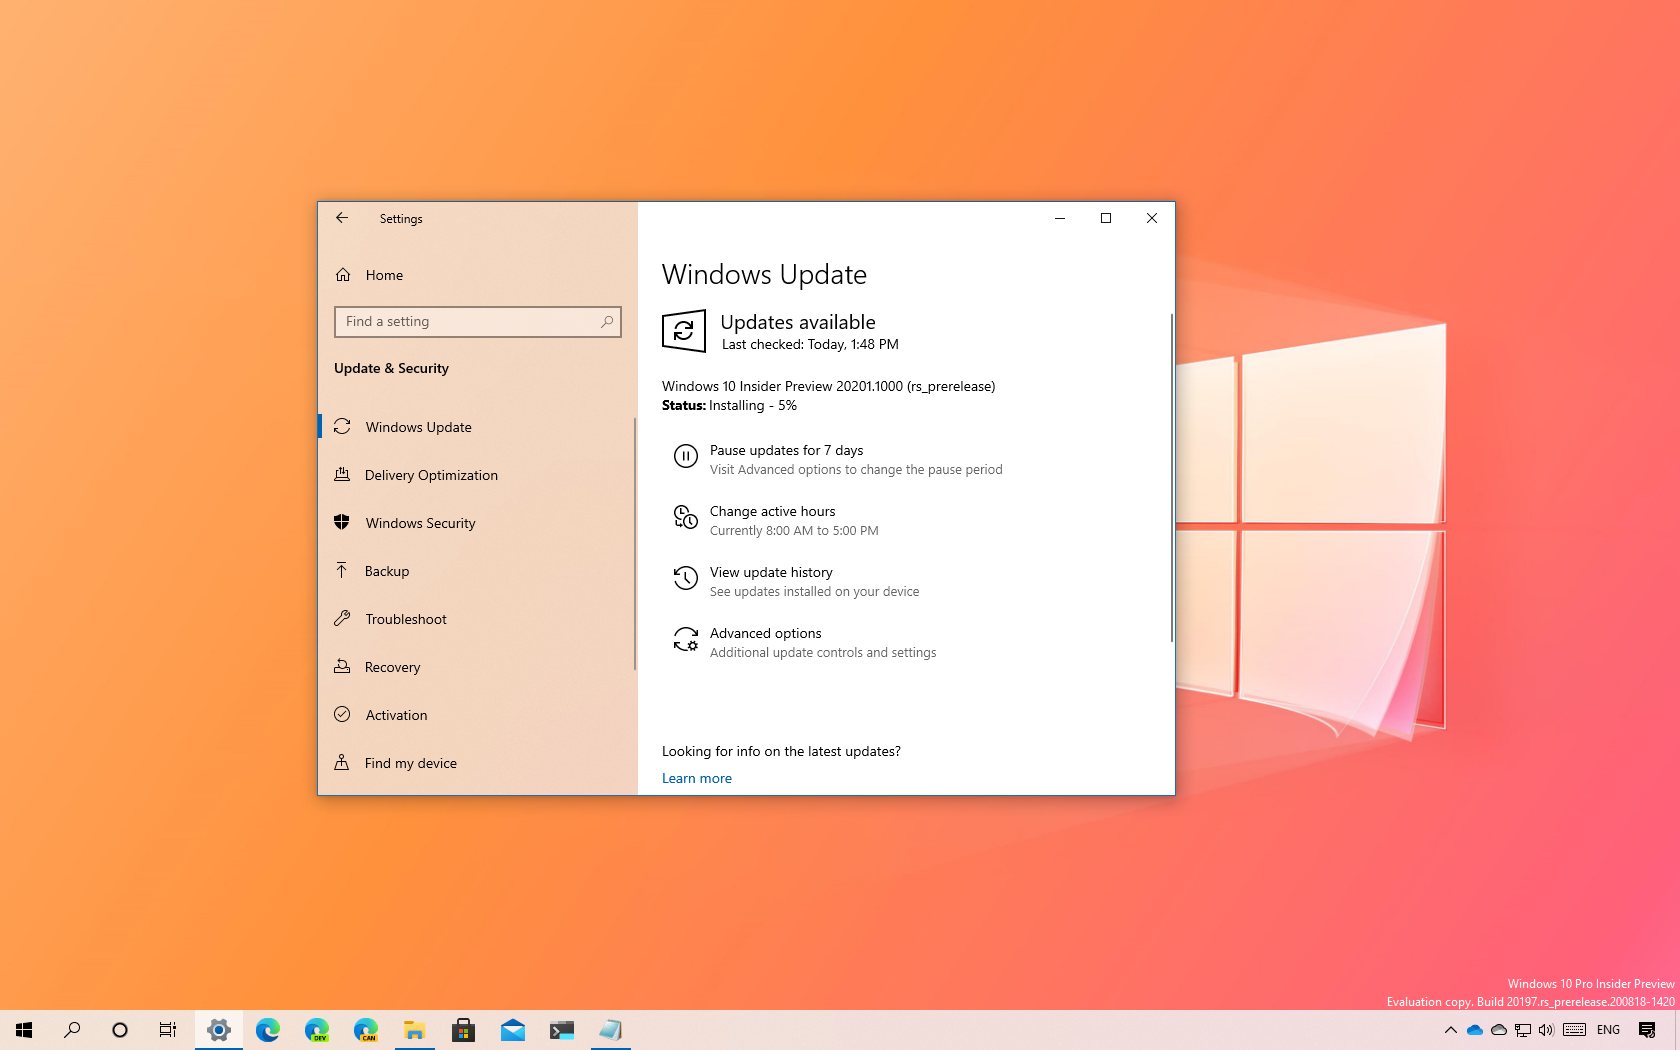
Task: Open Microsoft Store on the taskbar
Action: pyautogui.click(x=463, y=1030)
